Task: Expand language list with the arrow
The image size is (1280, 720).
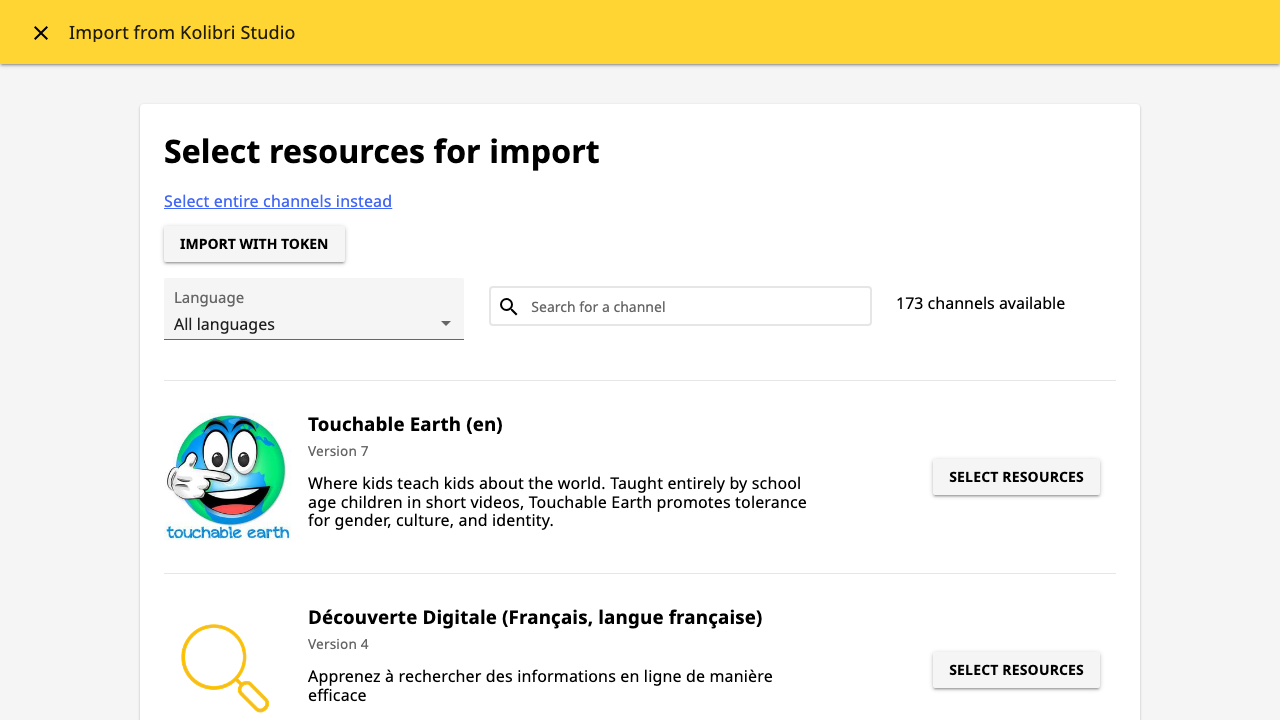Action: 446,324
